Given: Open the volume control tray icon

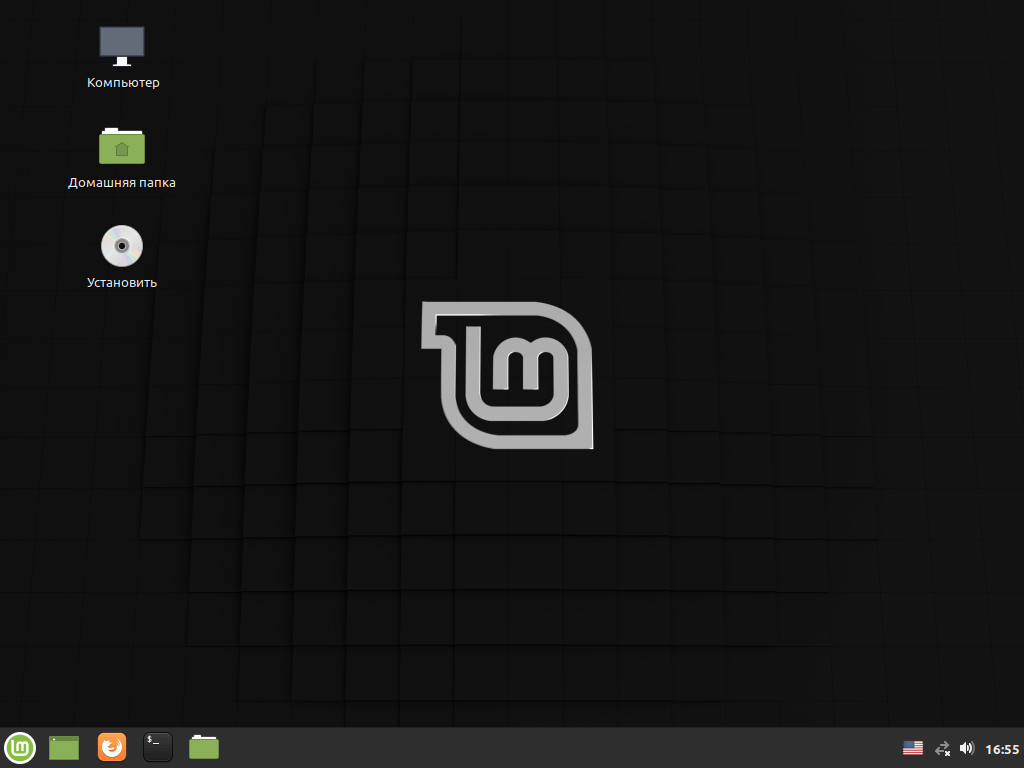Looking at the screenshot, I should tap(967, 748).
